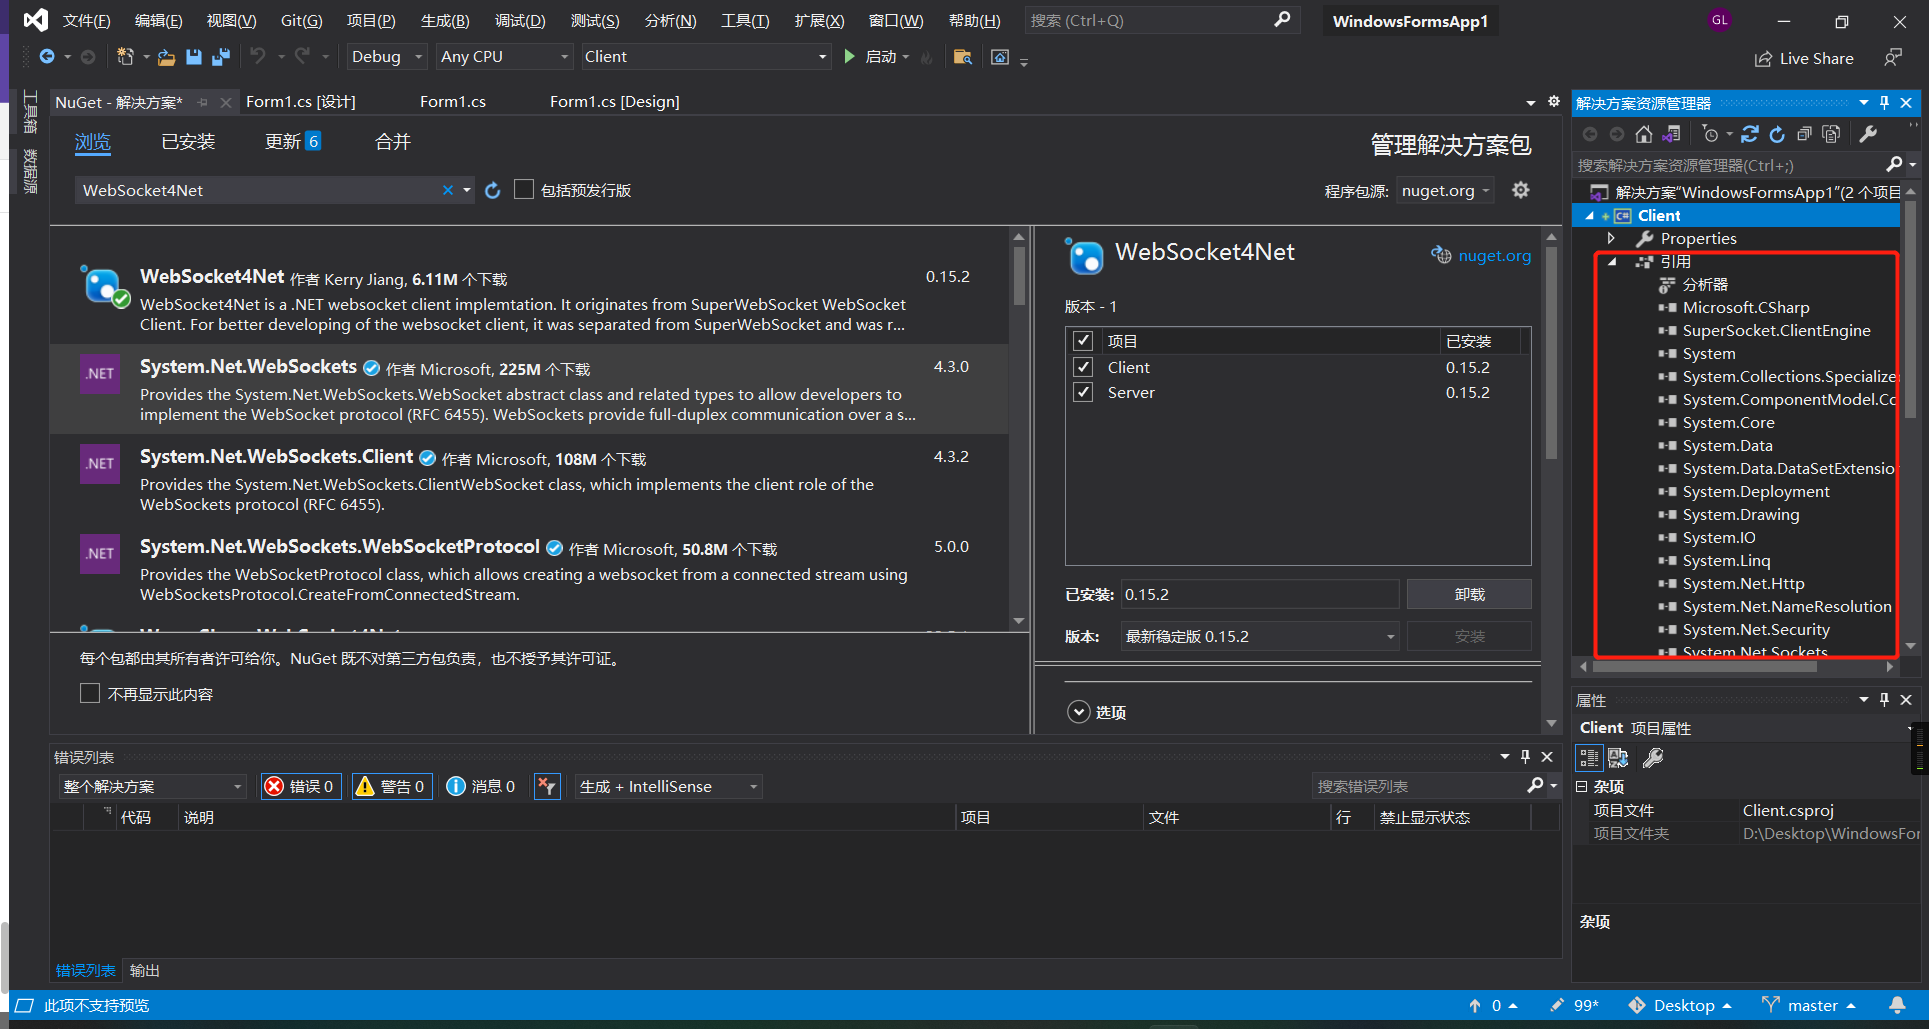Open the version 最新稳定版 0.15.2 dropdown
The image size is (1929, 1029).
[1260, 636]
